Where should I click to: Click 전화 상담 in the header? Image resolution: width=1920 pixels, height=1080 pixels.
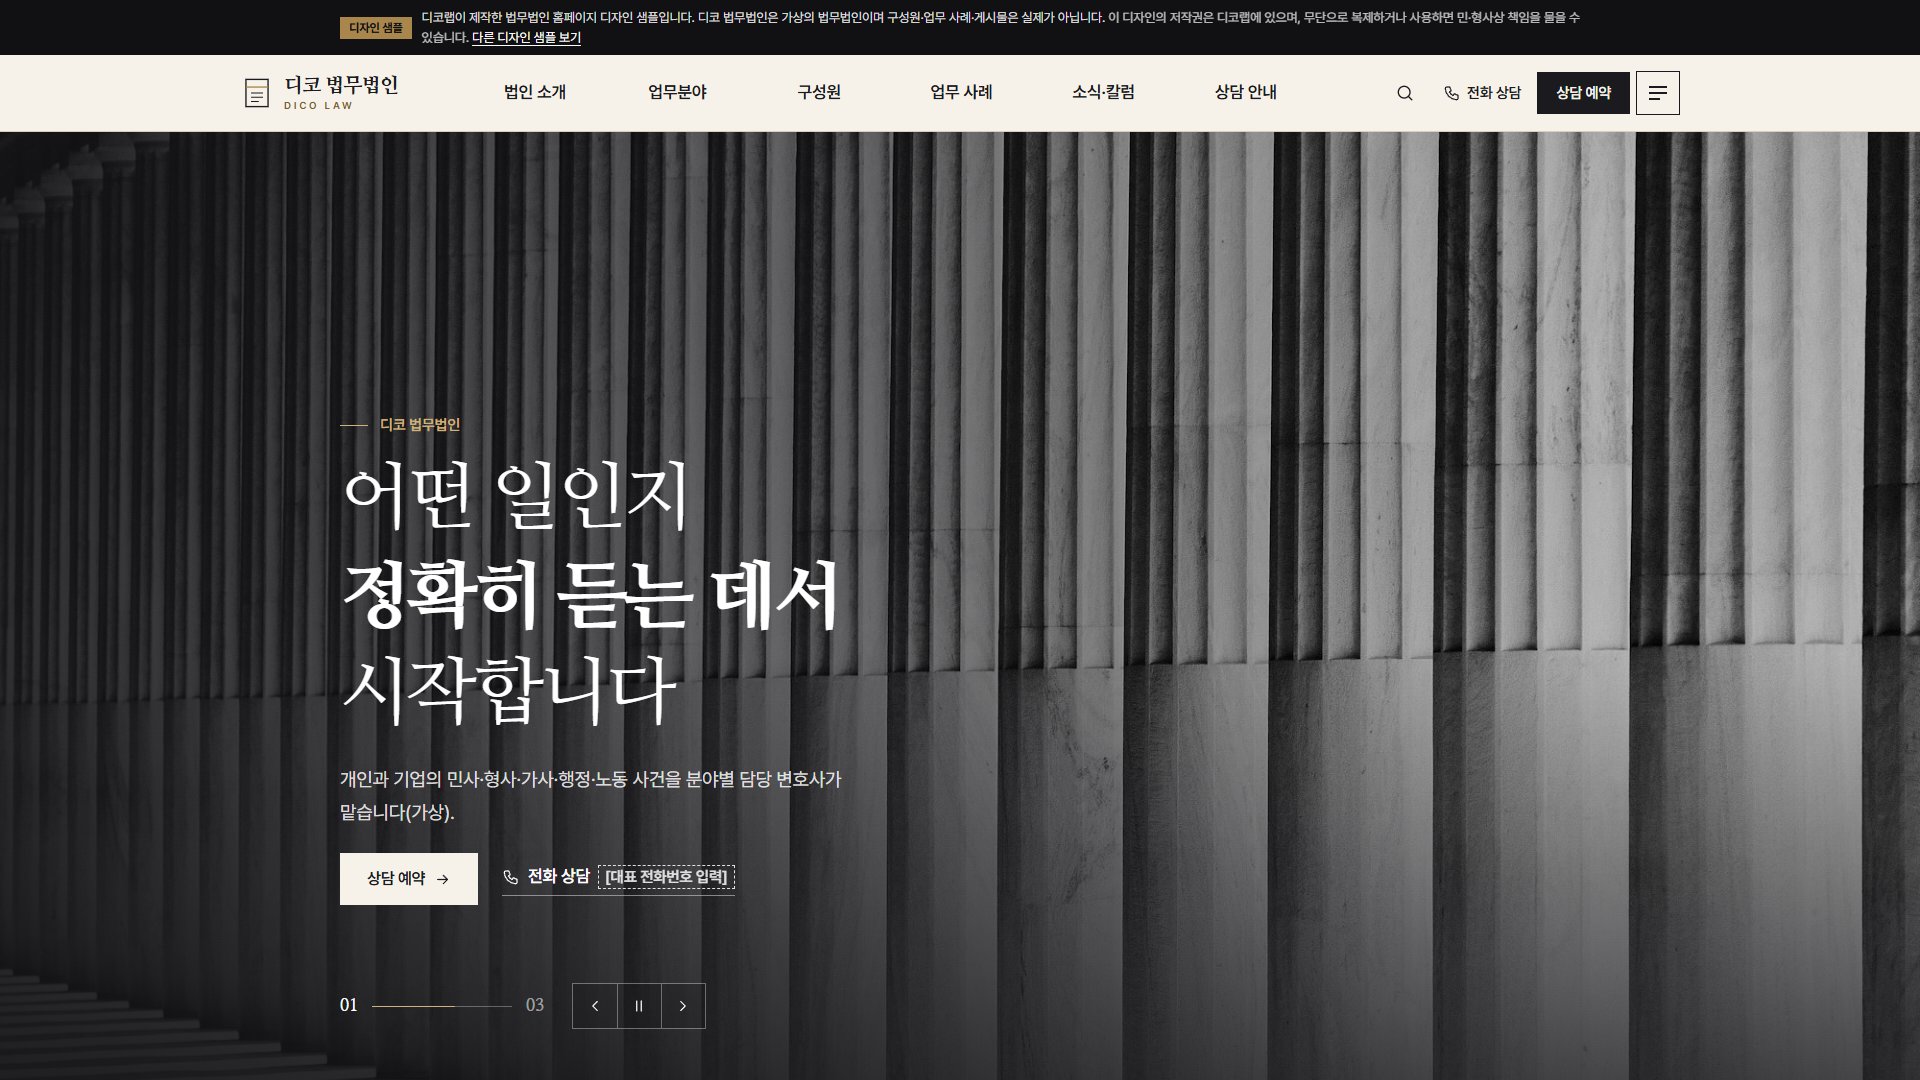tap(1483, 93)
